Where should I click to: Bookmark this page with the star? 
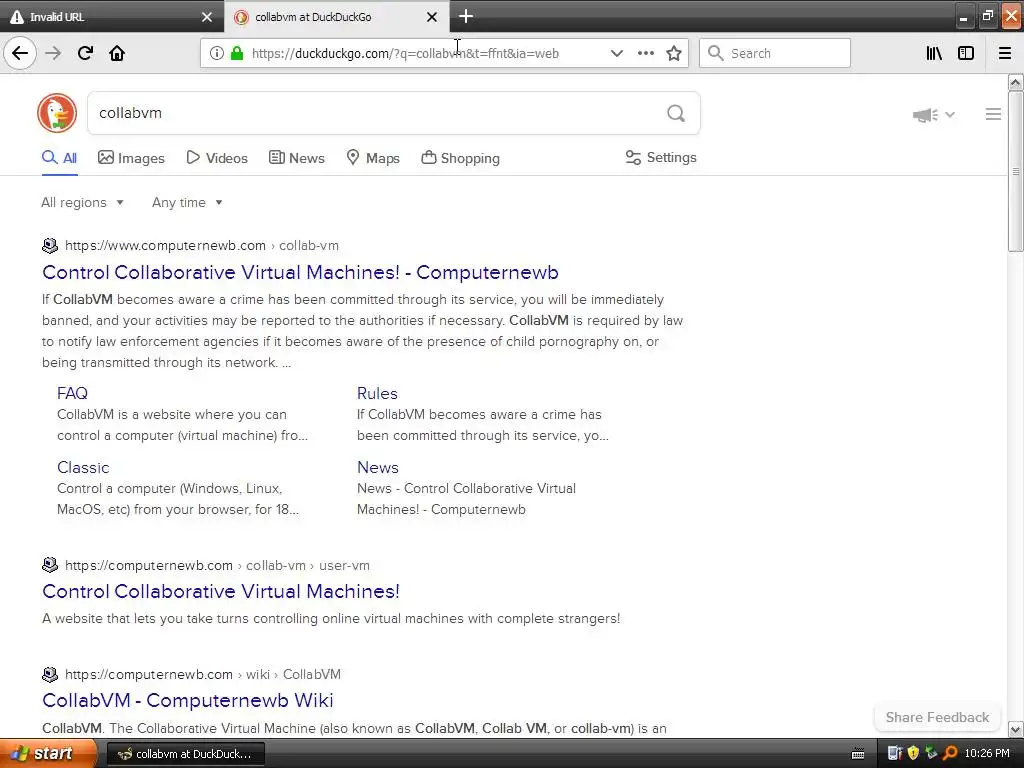coord(674,53)
